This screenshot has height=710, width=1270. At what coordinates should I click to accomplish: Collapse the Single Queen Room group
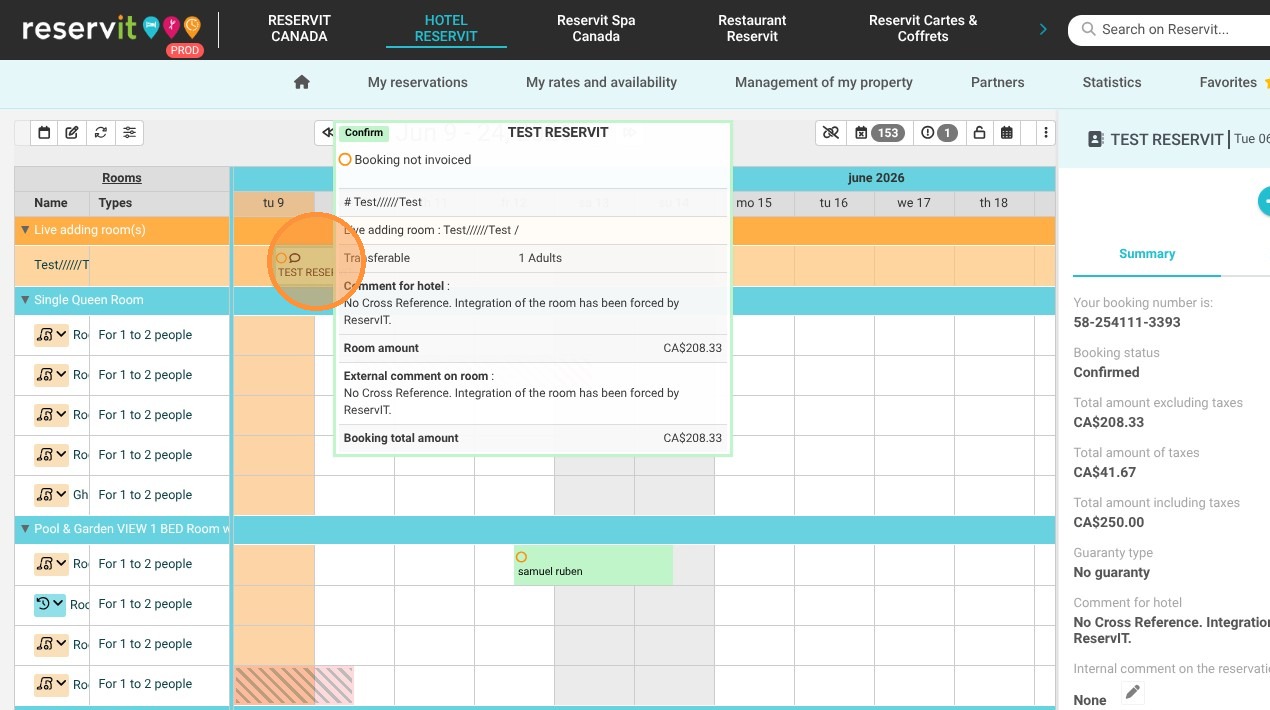click(25, 300)
